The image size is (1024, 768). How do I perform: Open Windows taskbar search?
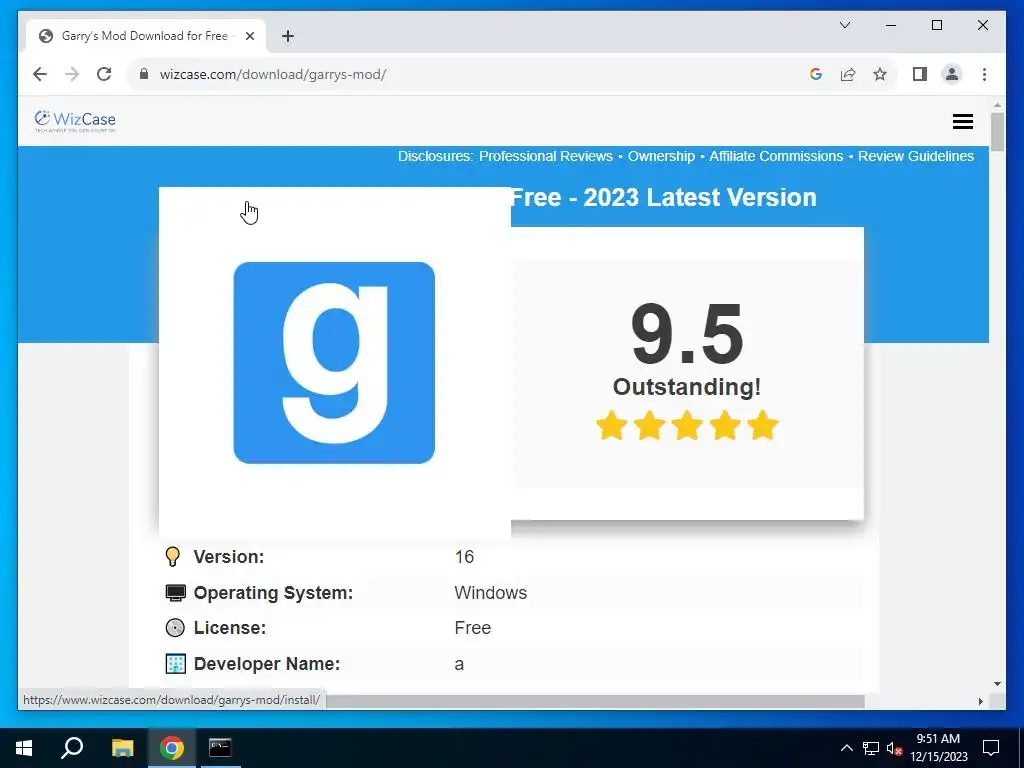[72, 748]
